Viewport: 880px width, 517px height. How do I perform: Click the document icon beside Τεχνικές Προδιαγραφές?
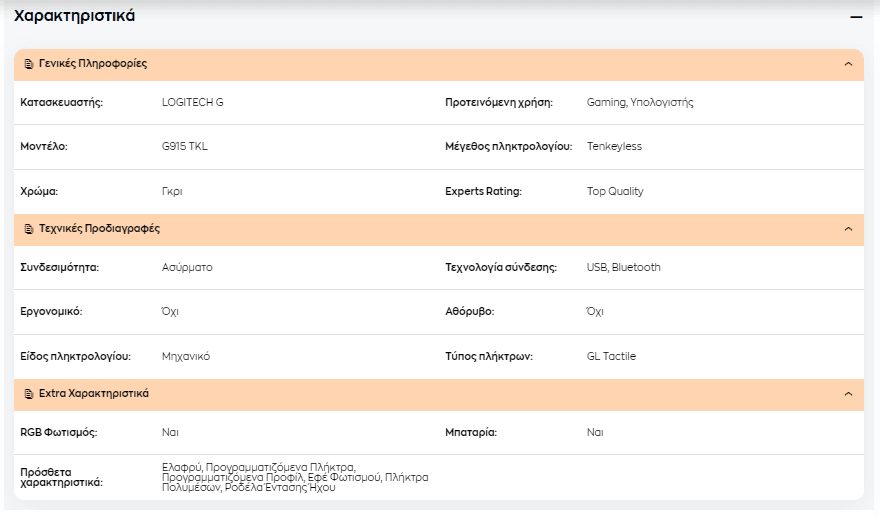click(x=29, y=229)
